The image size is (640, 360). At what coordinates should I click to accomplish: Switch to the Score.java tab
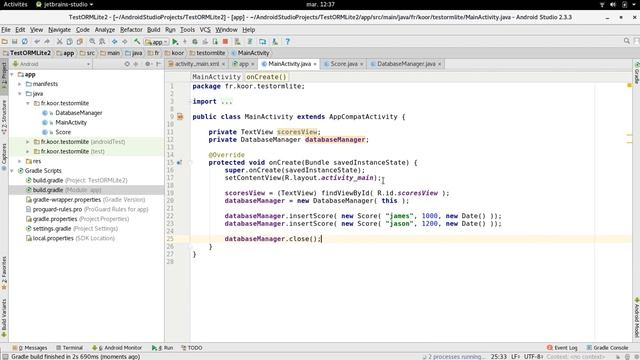click(344, 64)
